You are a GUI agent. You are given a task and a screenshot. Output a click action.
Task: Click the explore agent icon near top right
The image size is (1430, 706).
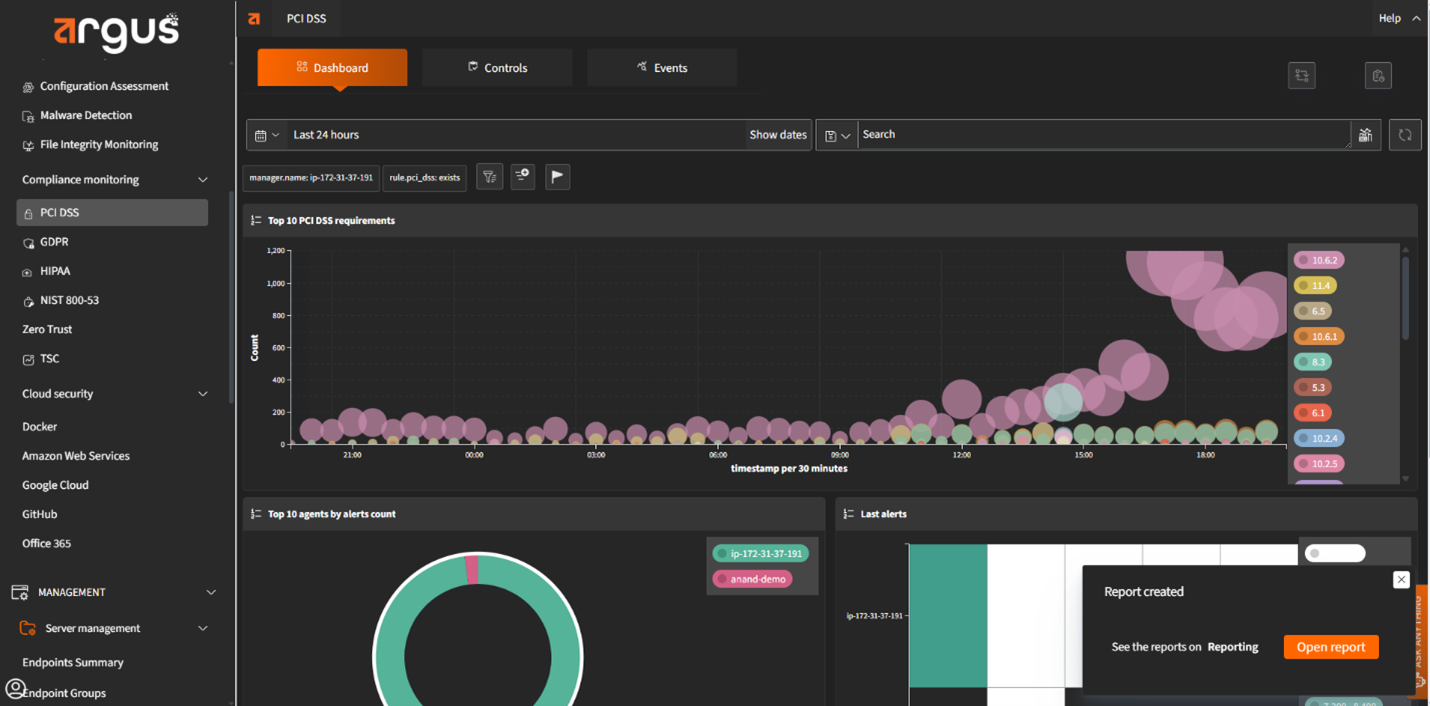coord(1301,76)
